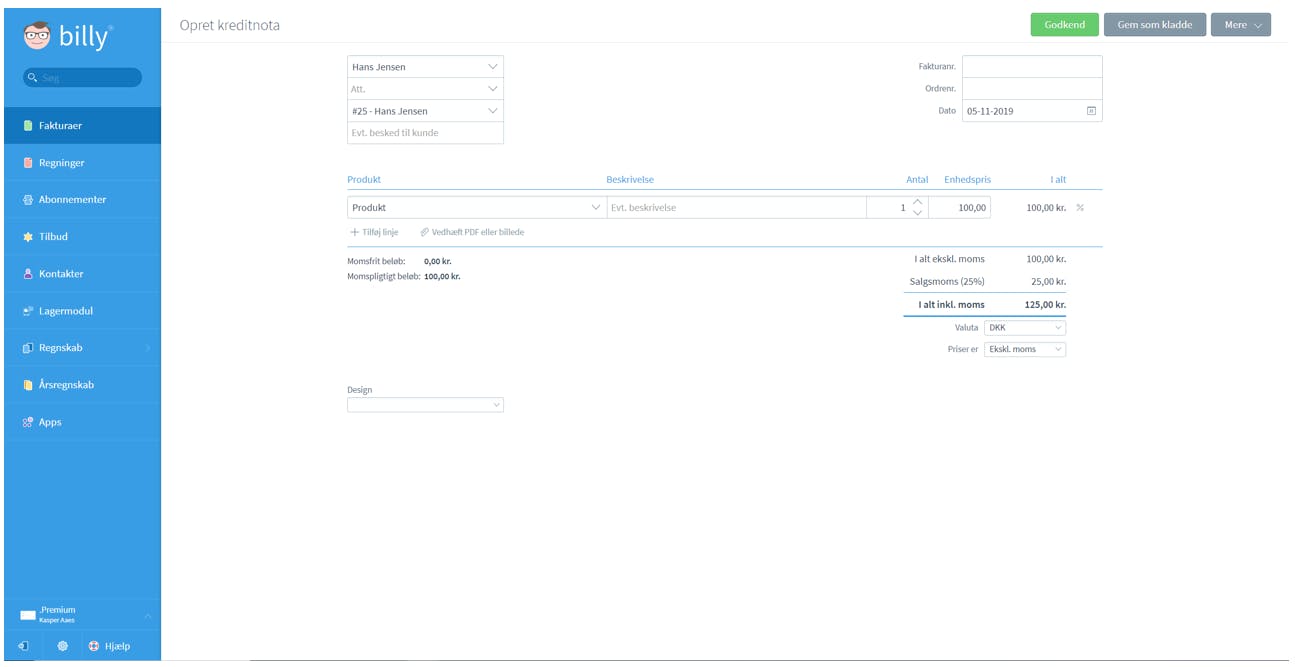Click the Tilføj linje link

point(374,232)
